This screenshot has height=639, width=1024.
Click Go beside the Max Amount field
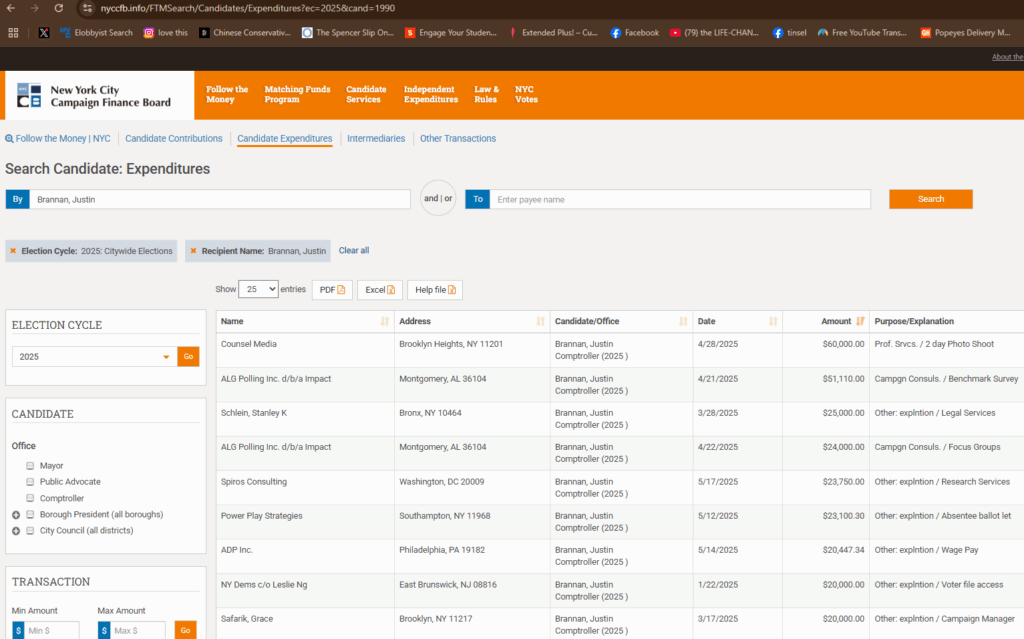click(x=185, y=631)
